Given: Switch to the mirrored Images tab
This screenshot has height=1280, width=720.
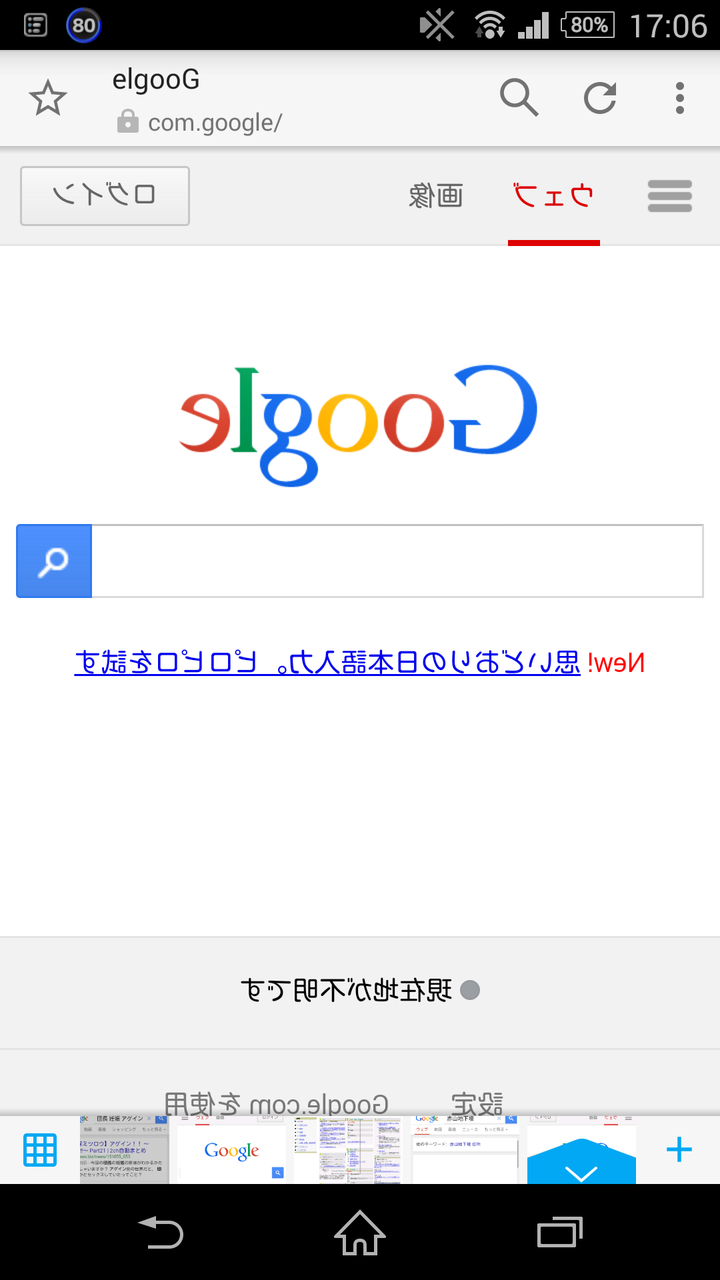Looking at the screenshot, I should click(x=435, y=196).
